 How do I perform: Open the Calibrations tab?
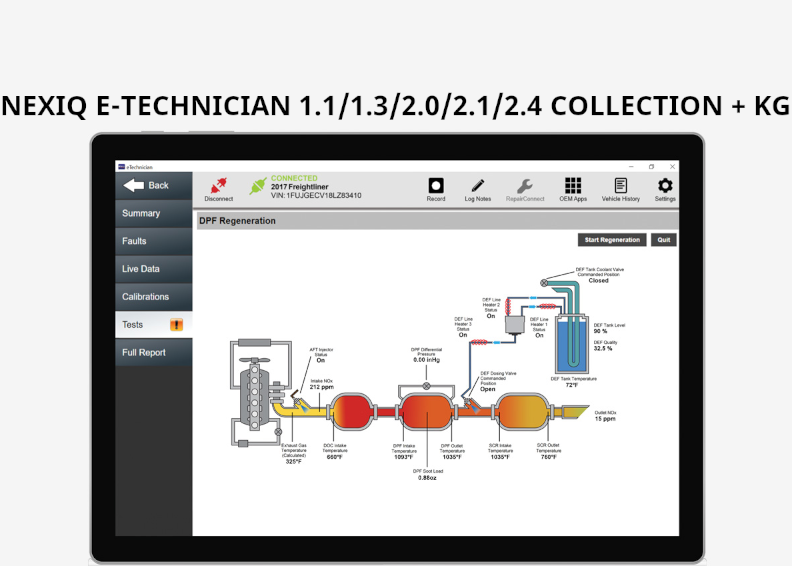pyautogui.click(x=154, y=296)
